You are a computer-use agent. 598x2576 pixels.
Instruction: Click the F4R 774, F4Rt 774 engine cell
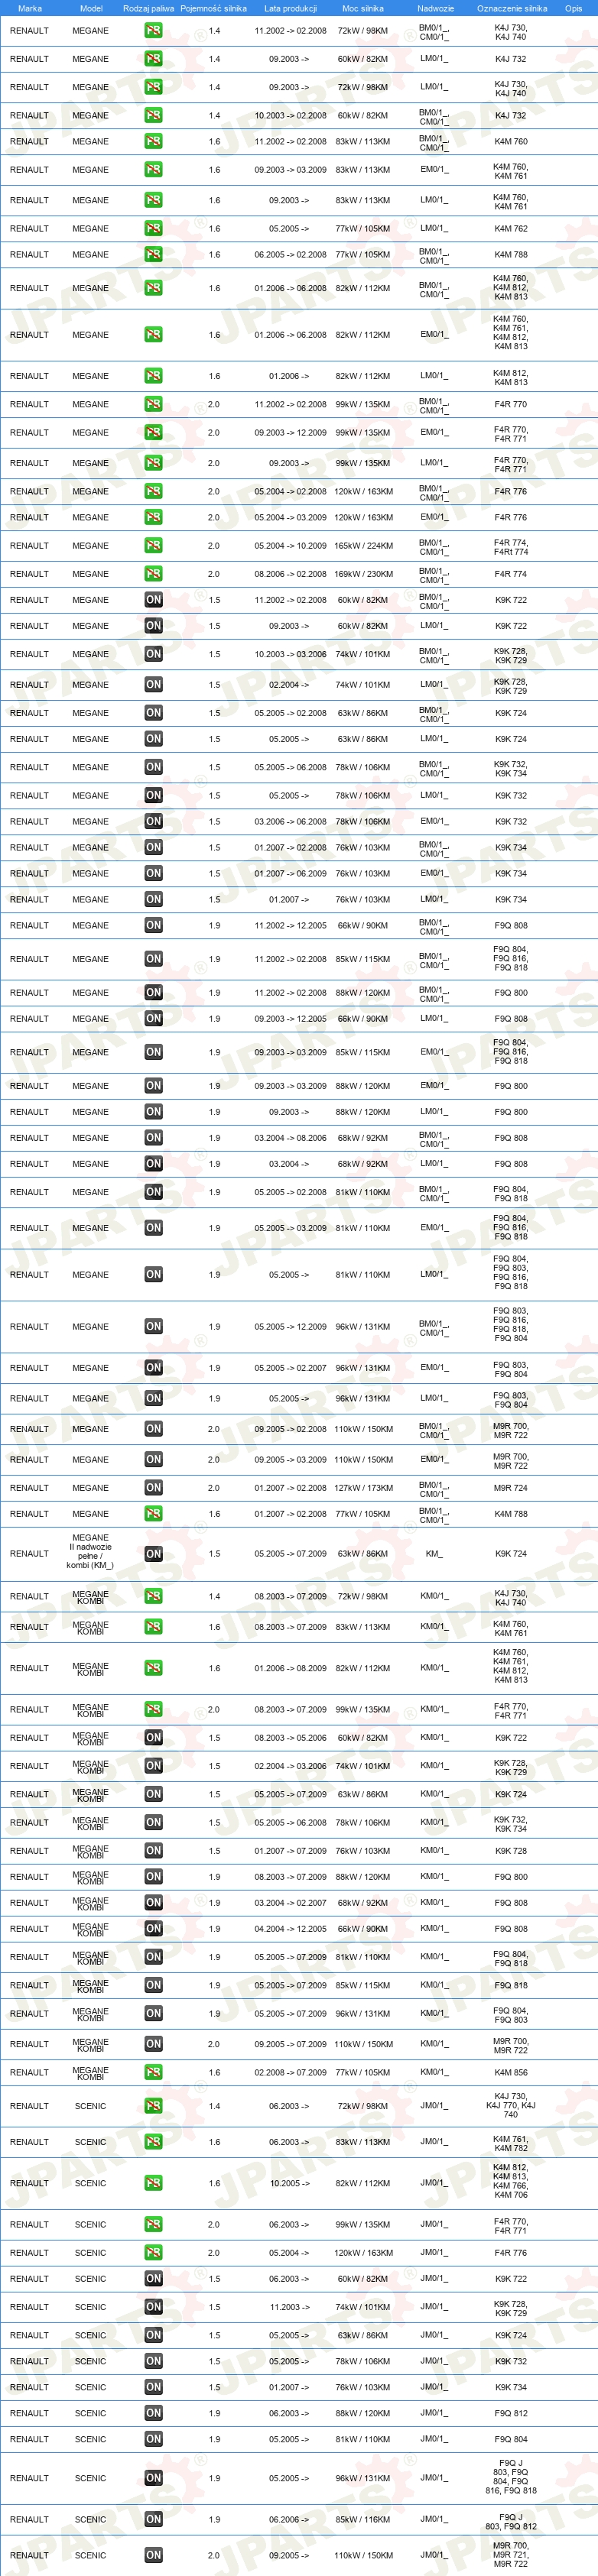(511, 546)
